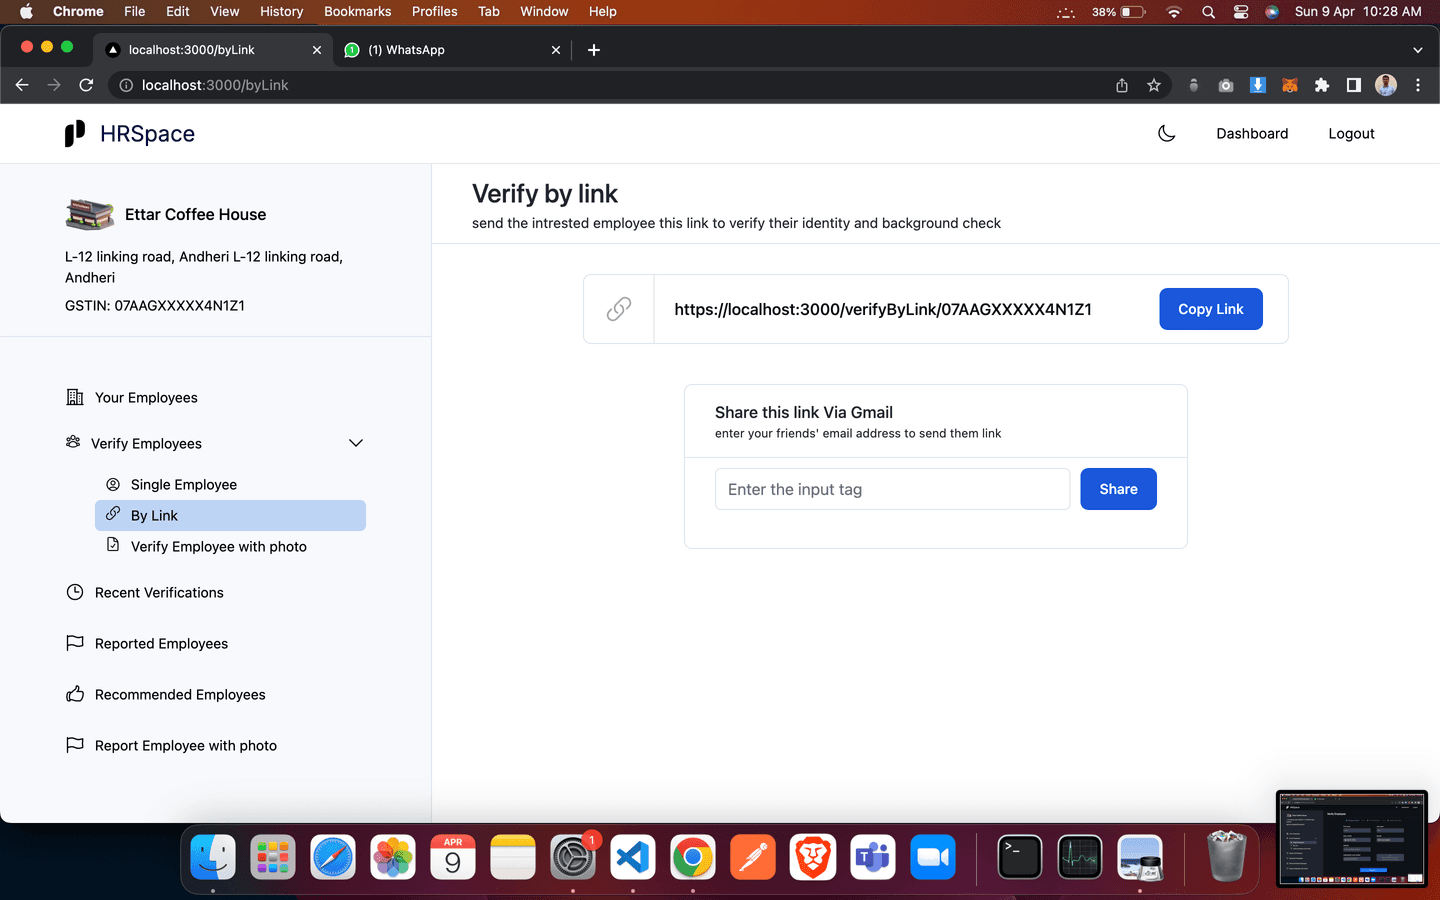Reload the page
This screenshot has height=900, width=1440.
[x=86, y=85]
